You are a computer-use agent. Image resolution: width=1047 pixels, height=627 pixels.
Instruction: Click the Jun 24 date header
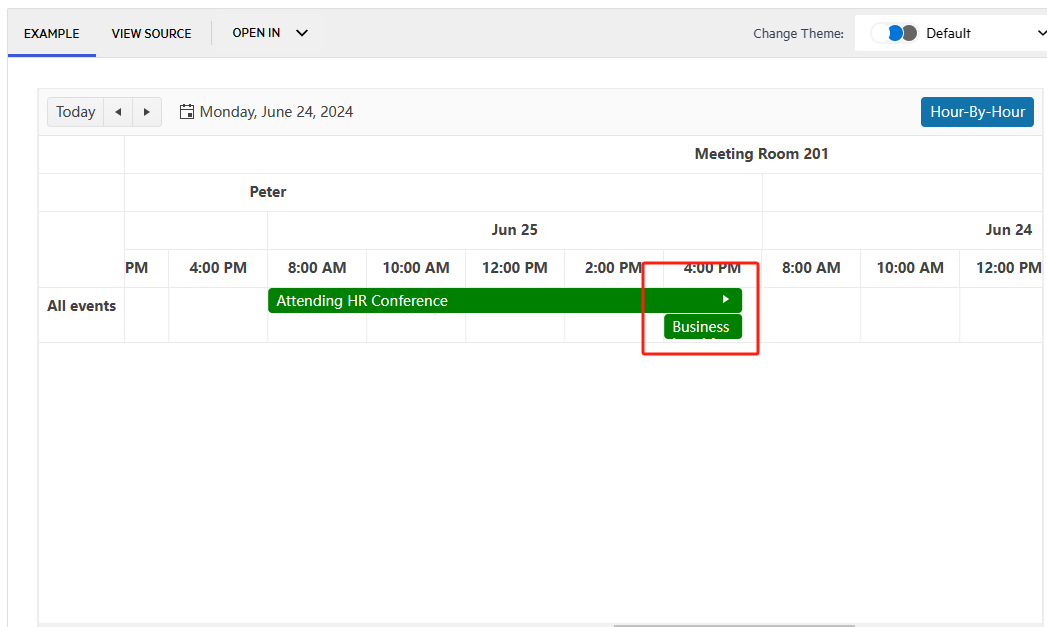(x=1009, y=229)
